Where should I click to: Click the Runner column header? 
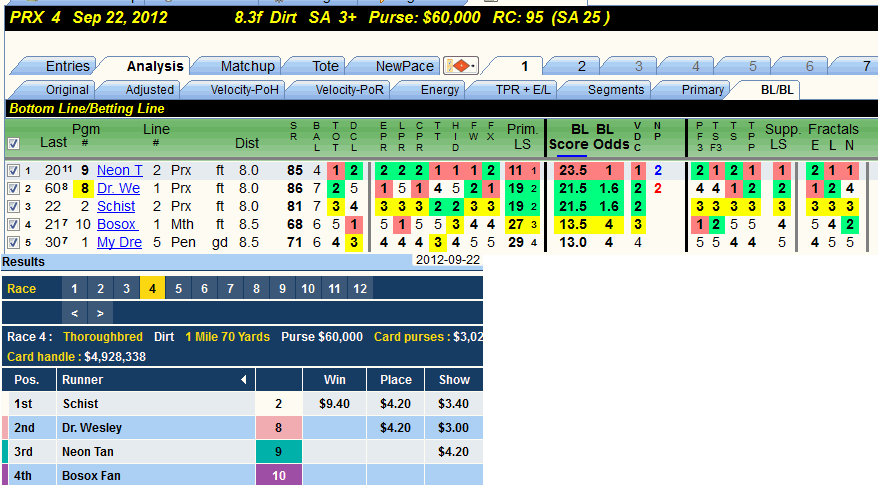click(x=156, y=379)
